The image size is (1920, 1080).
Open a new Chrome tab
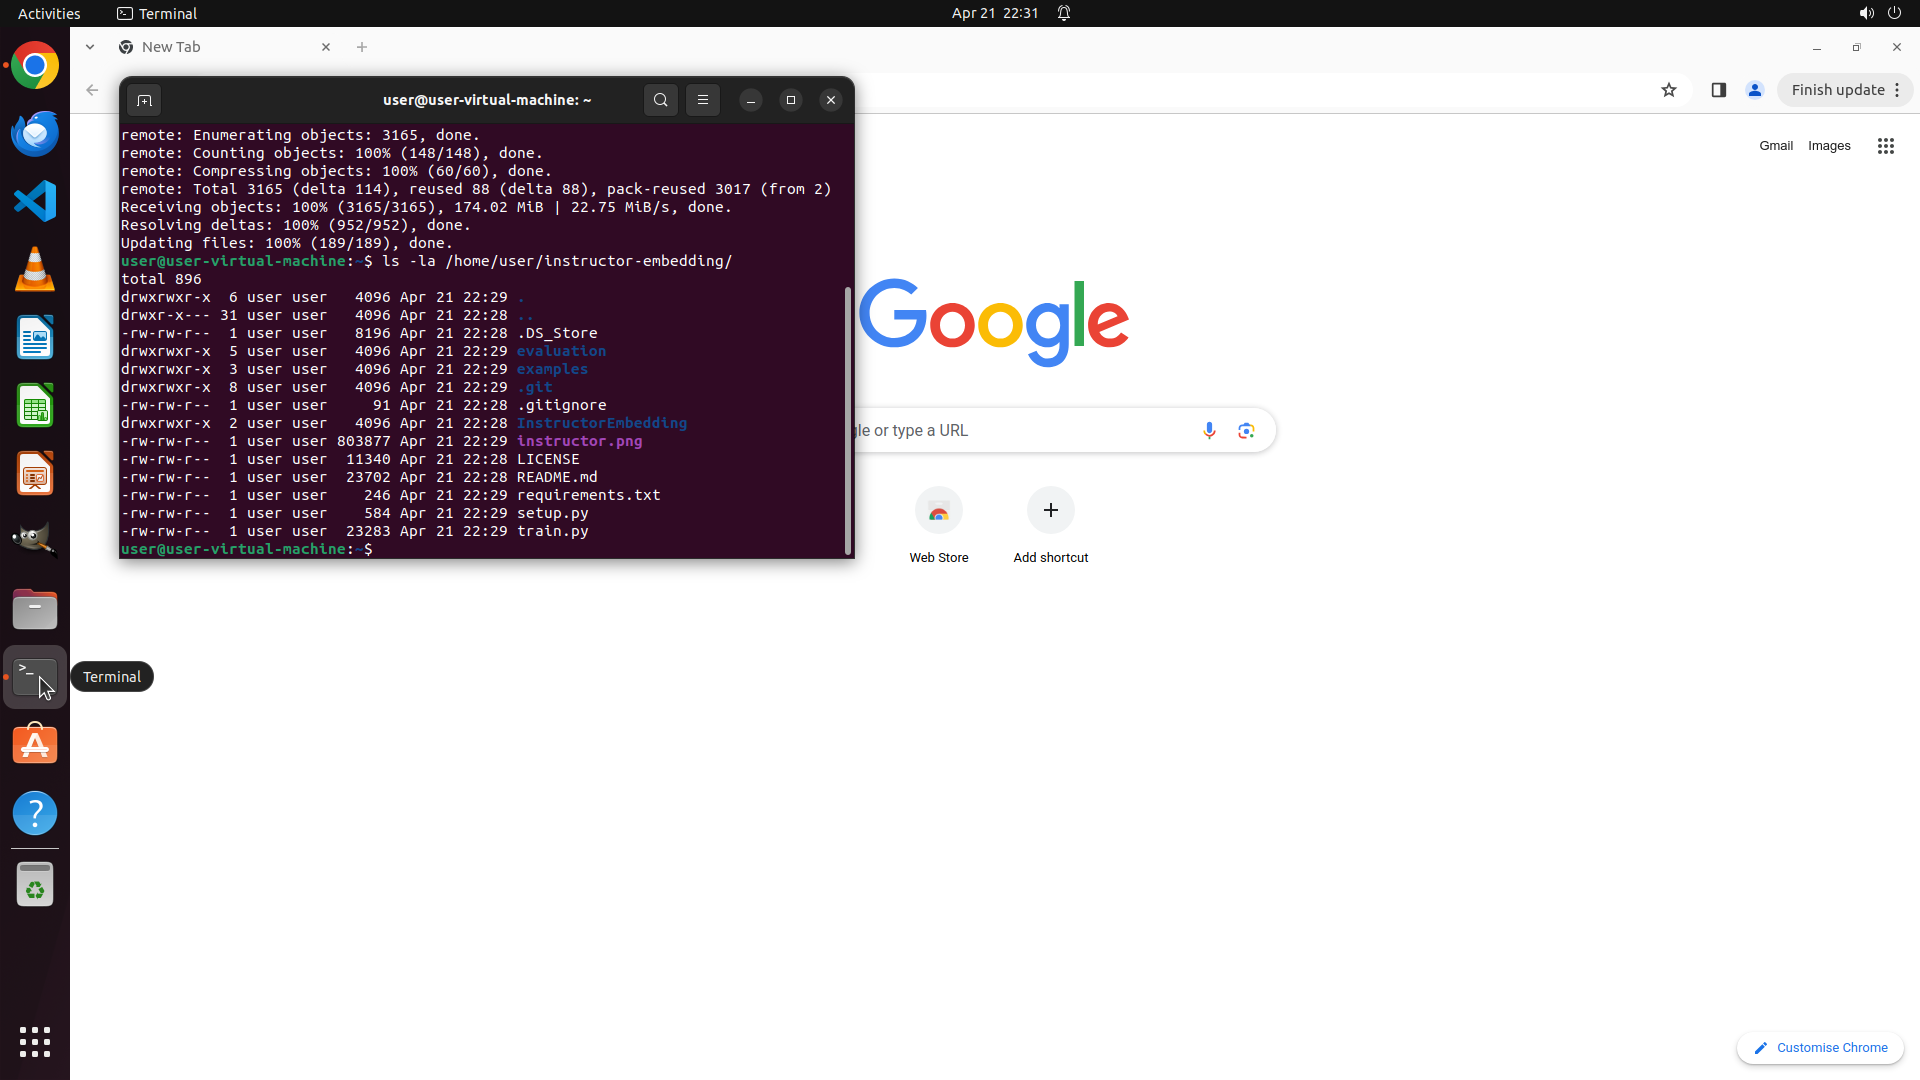click(362, 47)
